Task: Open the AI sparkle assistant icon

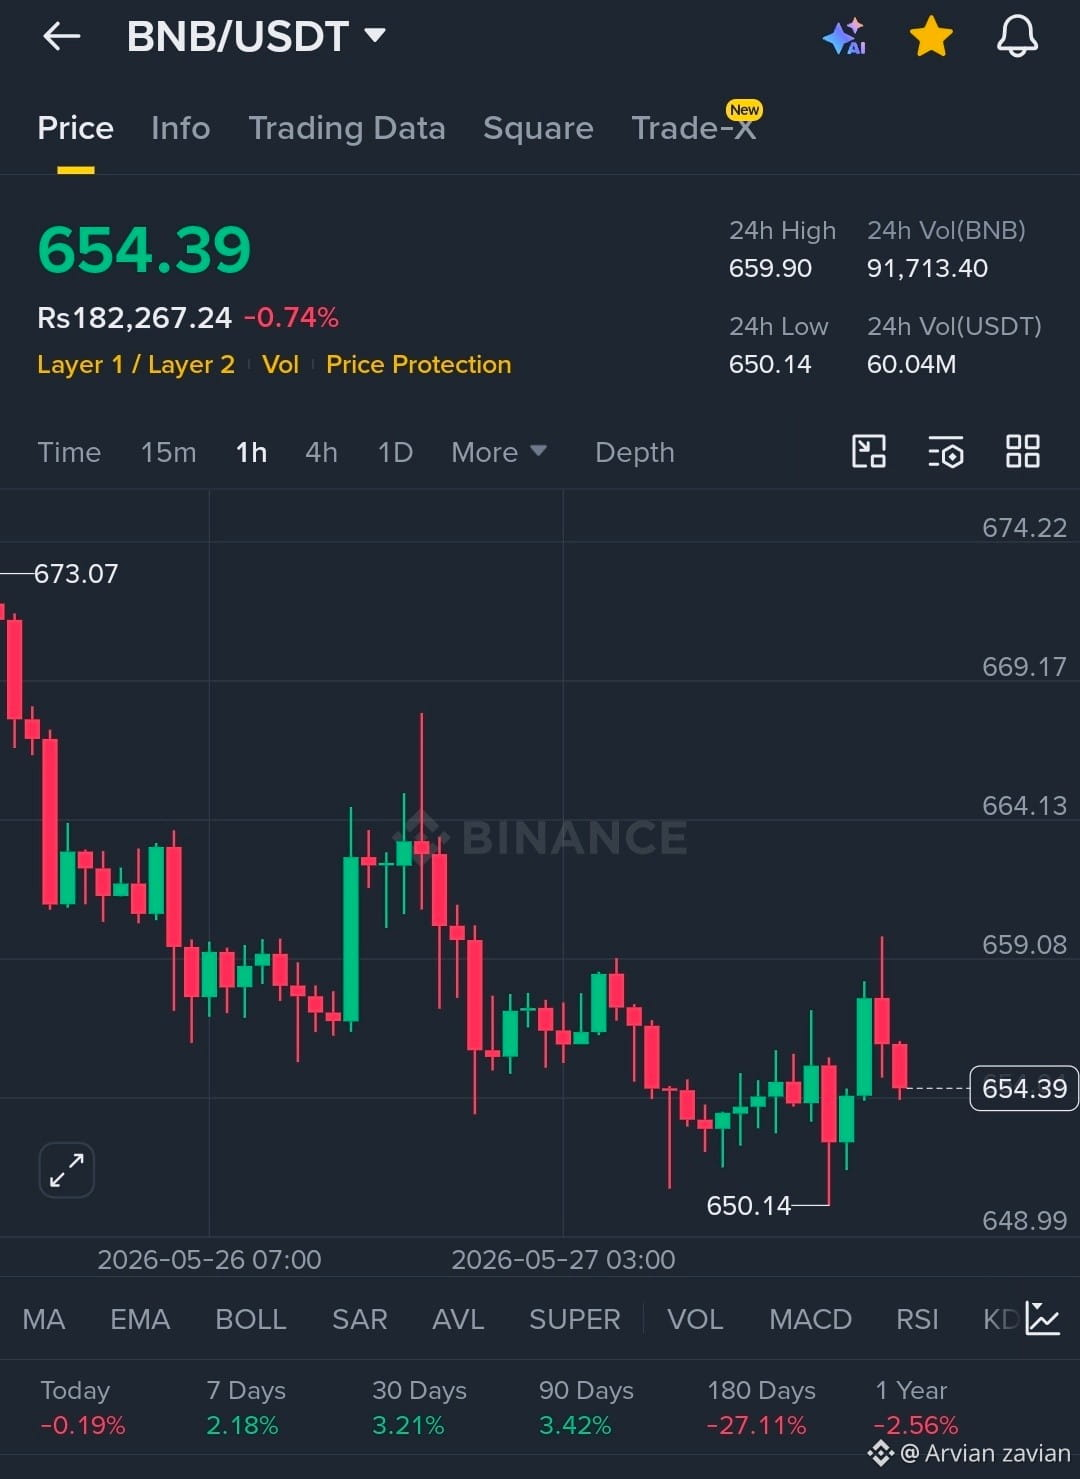Action: 844,37
